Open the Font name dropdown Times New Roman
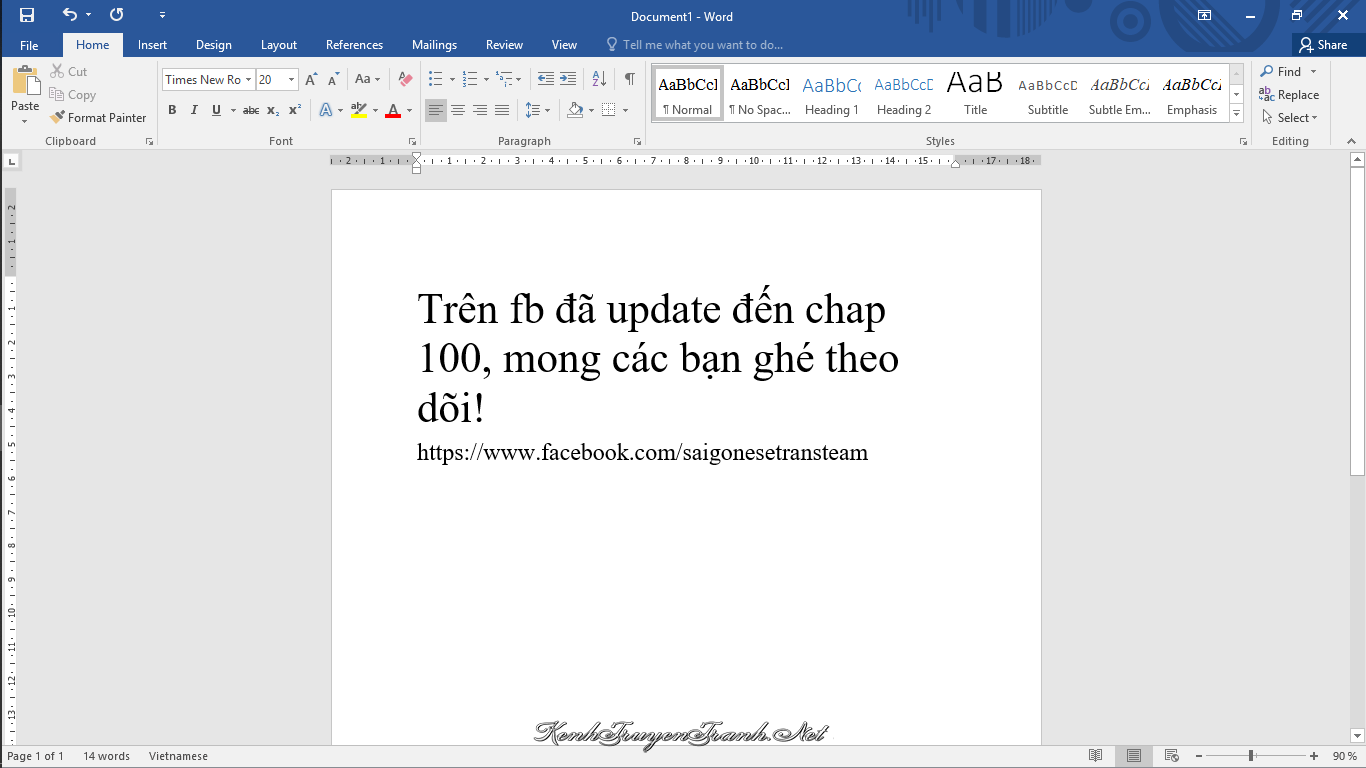1366x768 pixels. pyautogui.click(x=248, y=80)
